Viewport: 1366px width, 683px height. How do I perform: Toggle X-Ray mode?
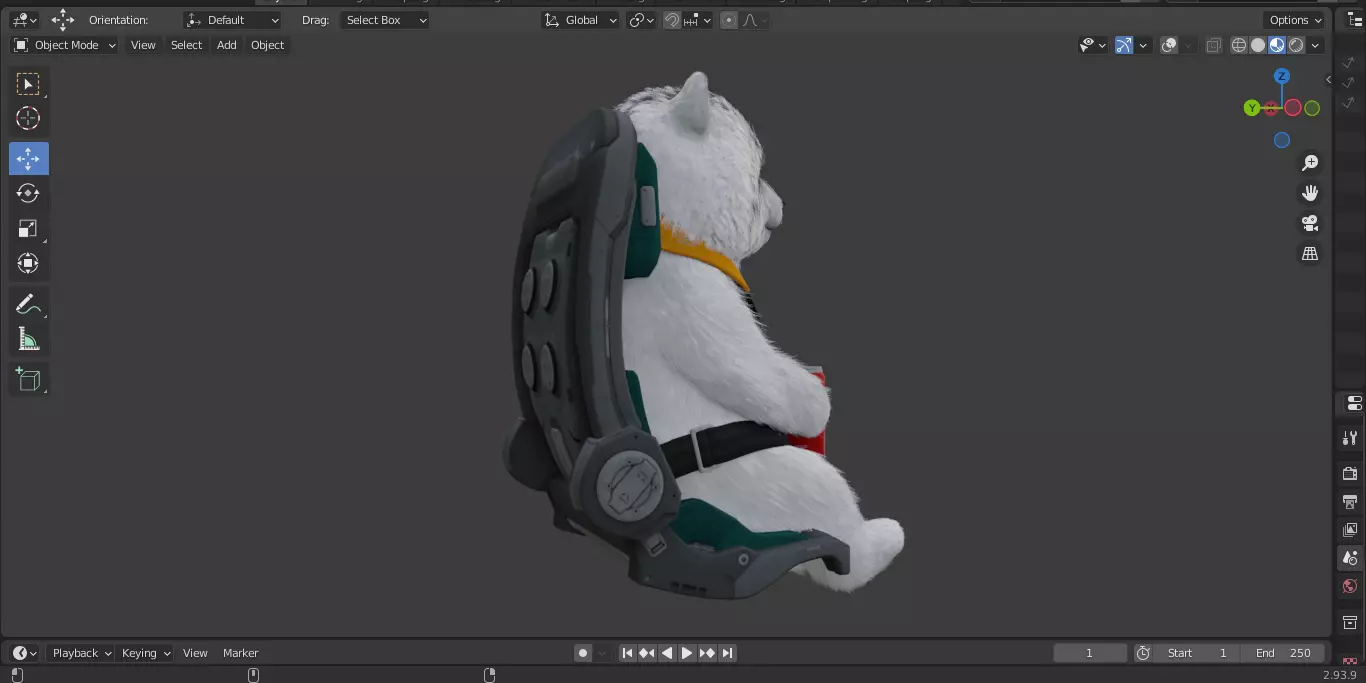(x=1213, y=45)
